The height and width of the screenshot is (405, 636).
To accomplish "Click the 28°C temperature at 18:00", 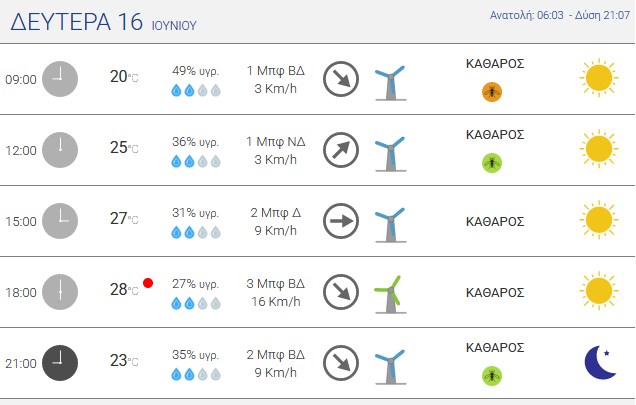I will (x=124, y=289).
